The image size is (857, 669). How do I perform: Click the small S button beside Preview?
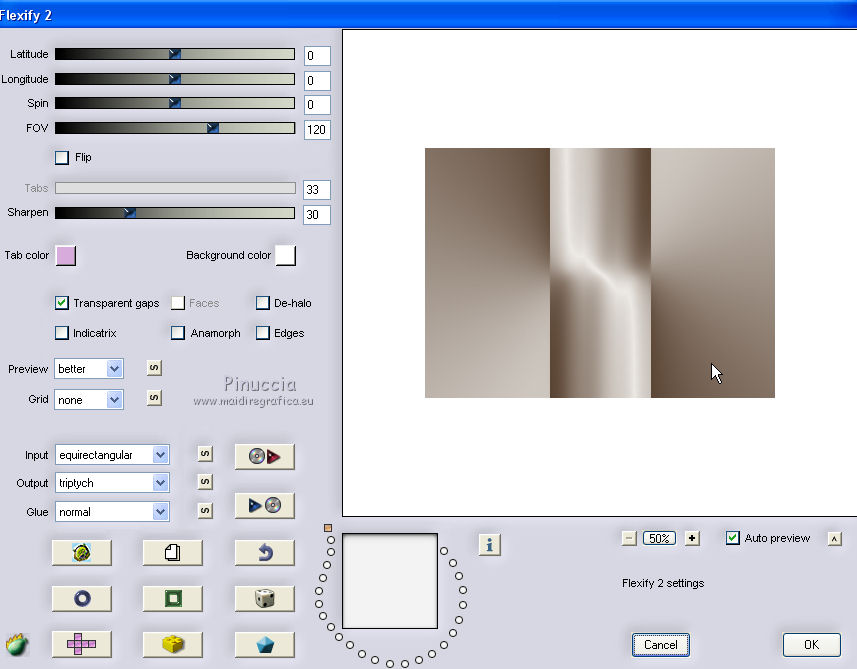155,368
